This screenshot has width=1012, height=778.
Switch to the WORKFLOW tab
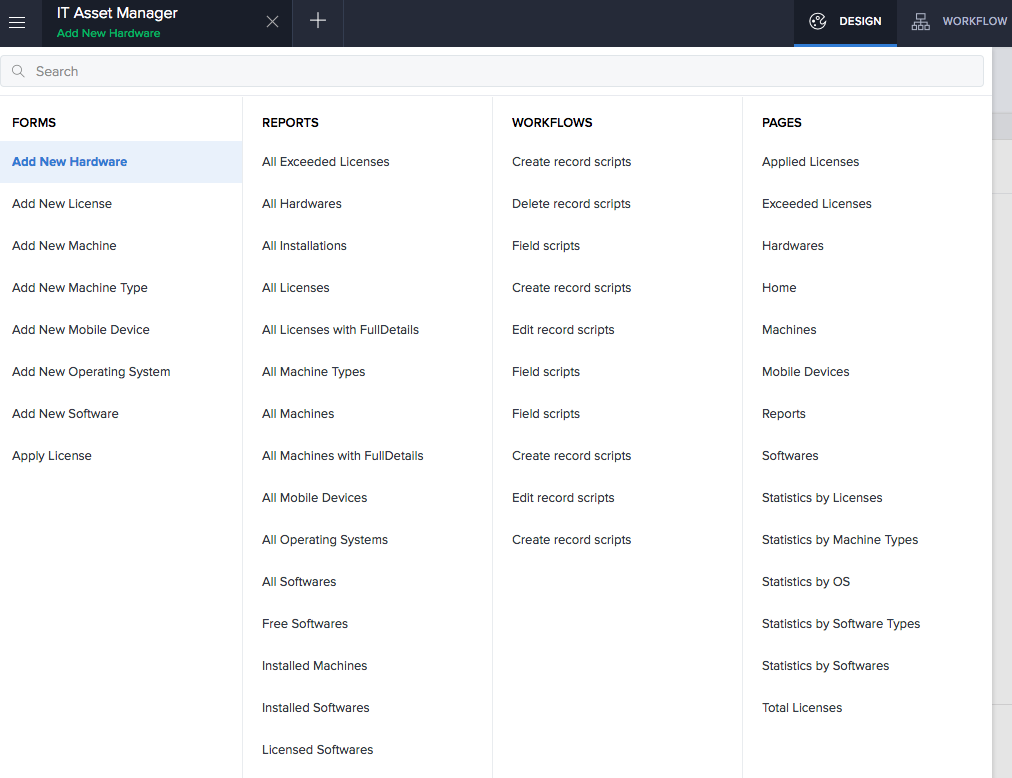(955, 23)
